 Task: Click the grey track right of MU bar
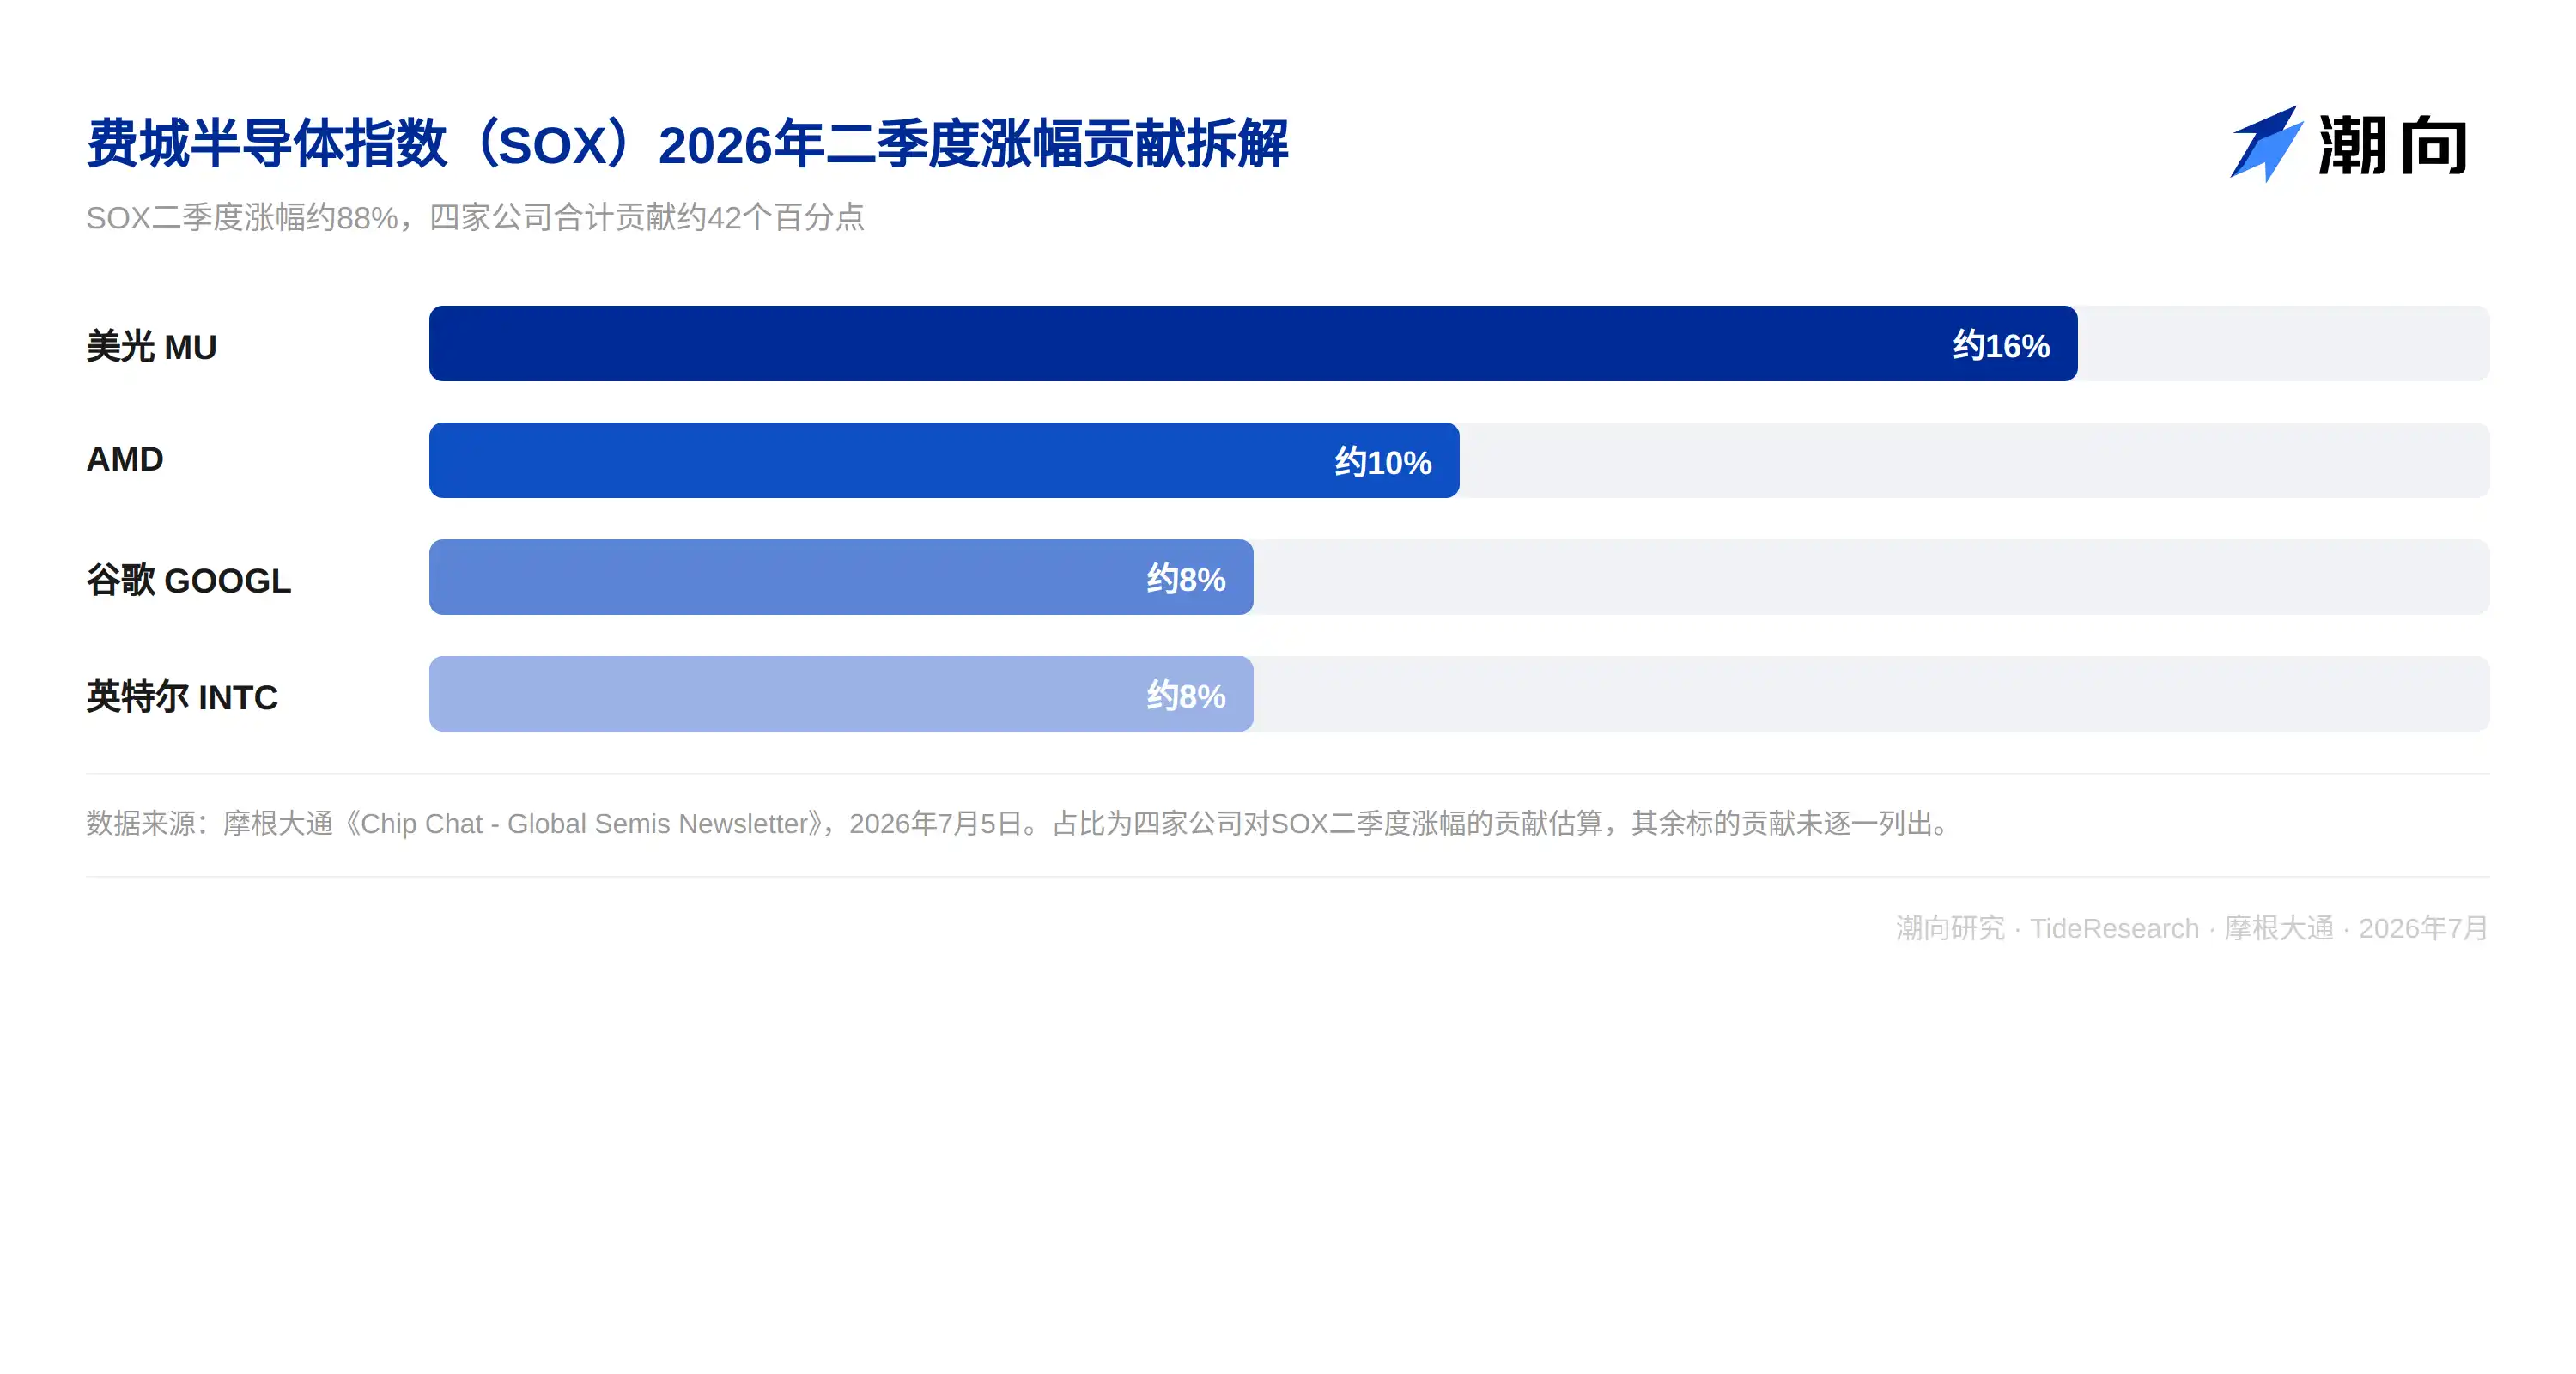[x=2284, y=343]
